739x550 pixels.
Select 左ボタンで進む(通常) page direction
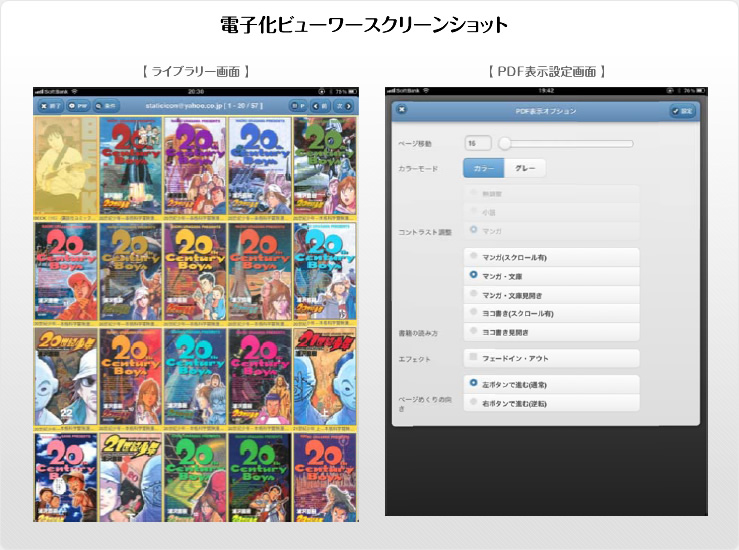(473, 383)
